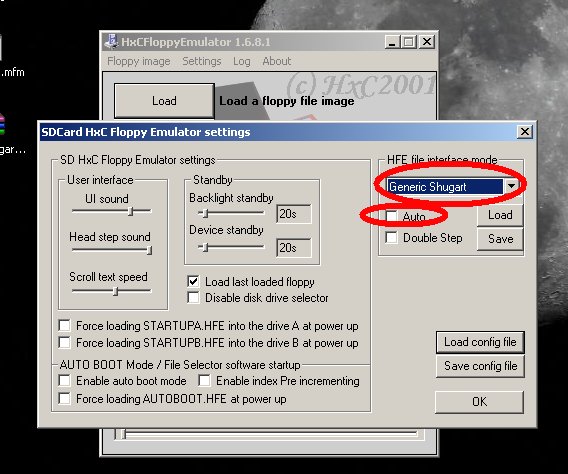Click the Backlight standby 20s value field
Viewport: 568px width, 474px height.
293,214
